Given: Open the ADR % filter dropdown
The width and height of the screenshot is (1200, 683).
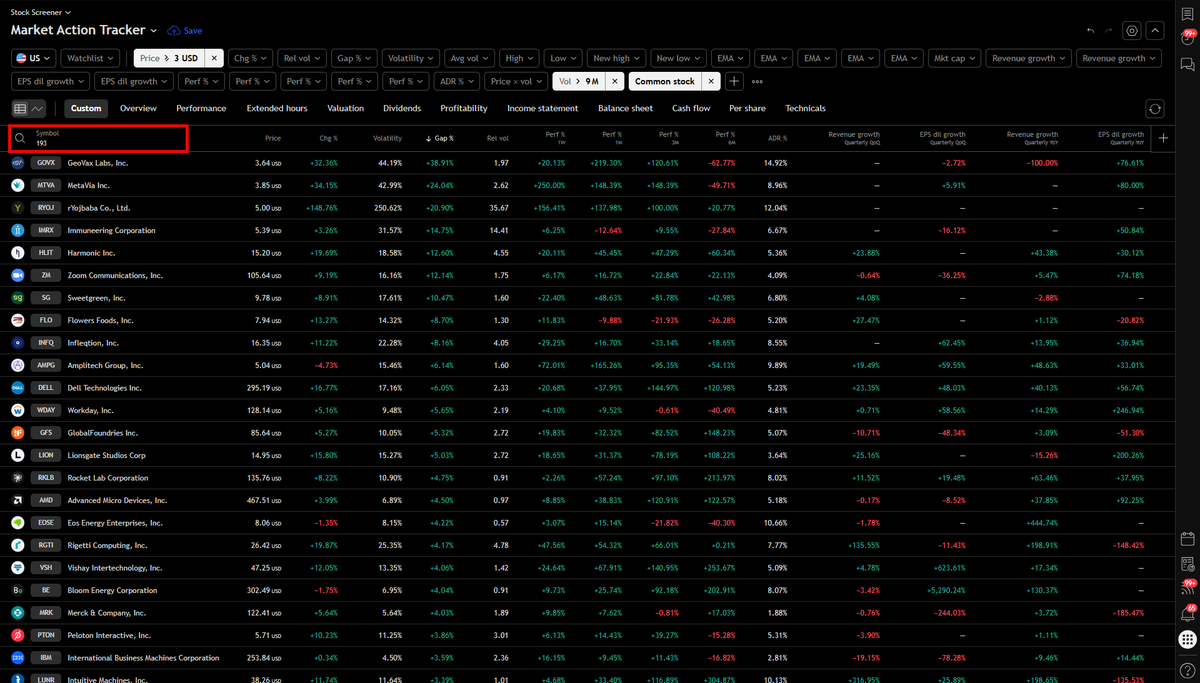Looking at the screenshot, I should 457,81.
